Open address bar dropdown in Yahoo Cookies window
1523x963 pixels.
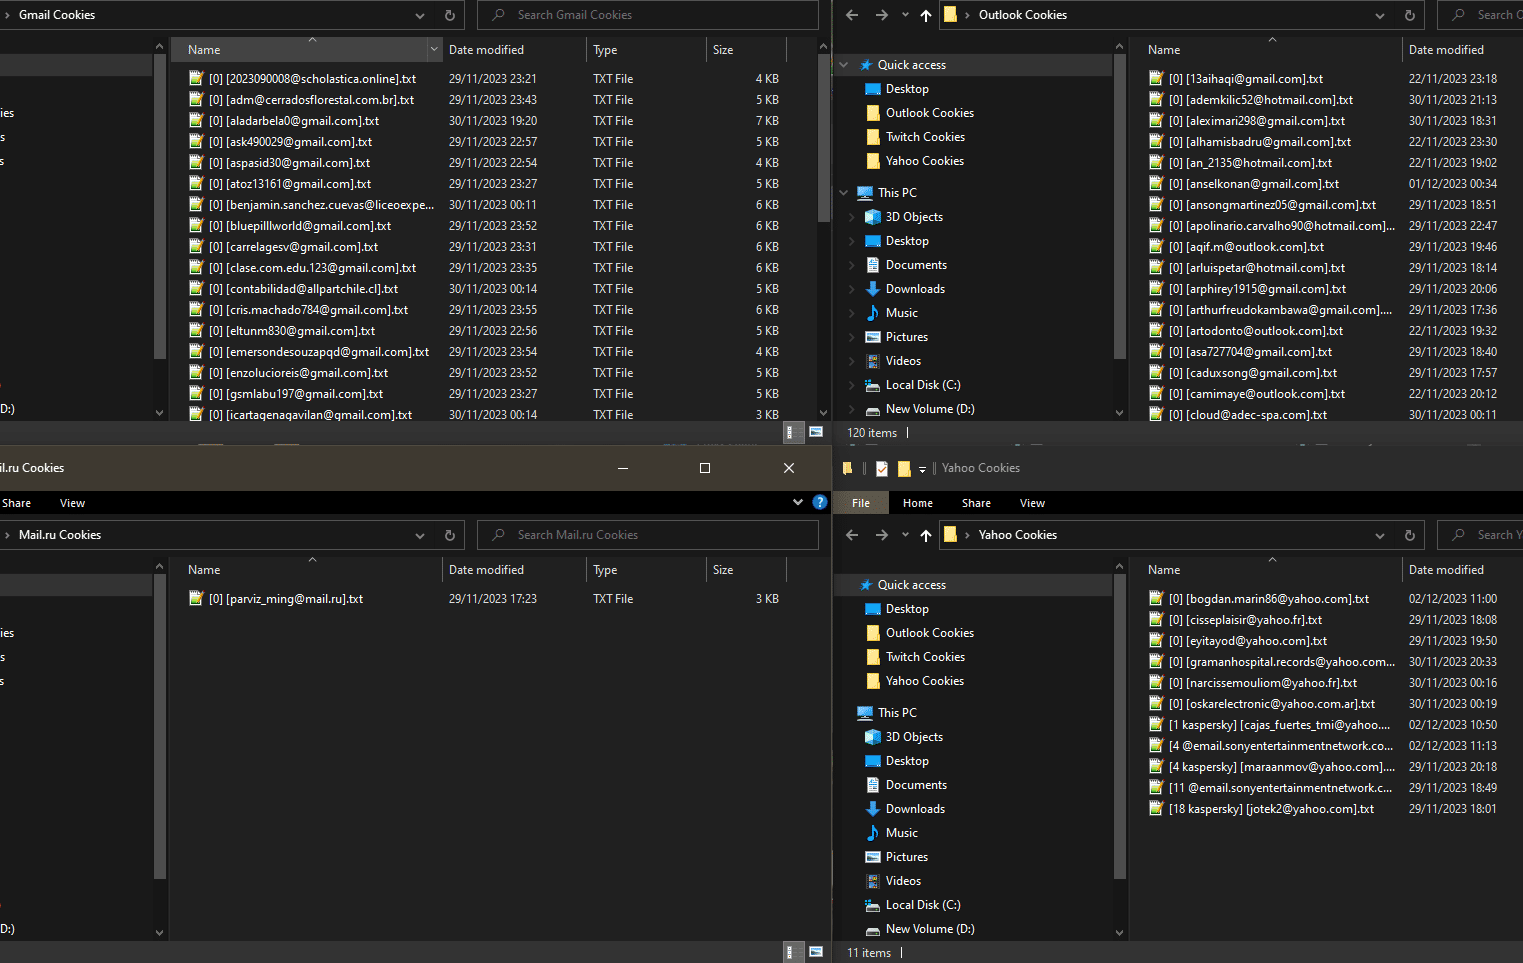[1380, 535]
